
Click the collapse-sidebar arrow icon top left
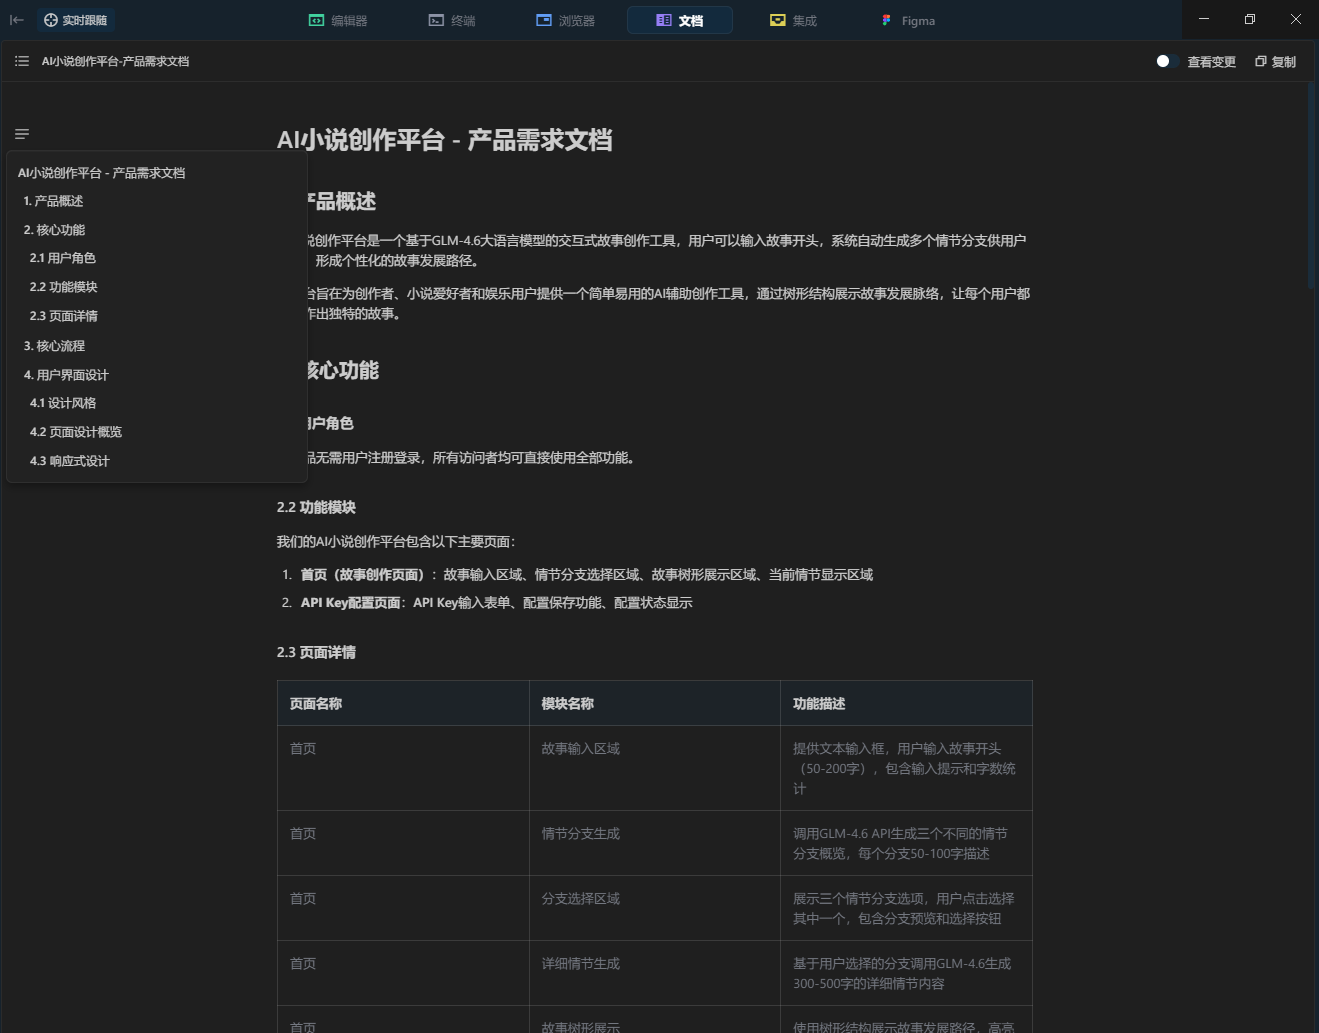point(16,19)
